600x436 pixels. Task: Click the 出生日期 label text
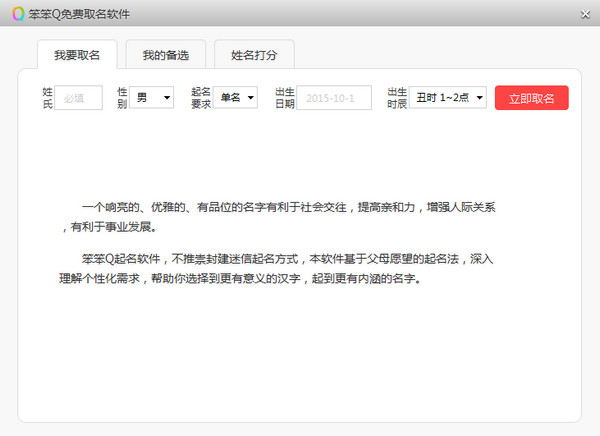click(x=284, y=98)
